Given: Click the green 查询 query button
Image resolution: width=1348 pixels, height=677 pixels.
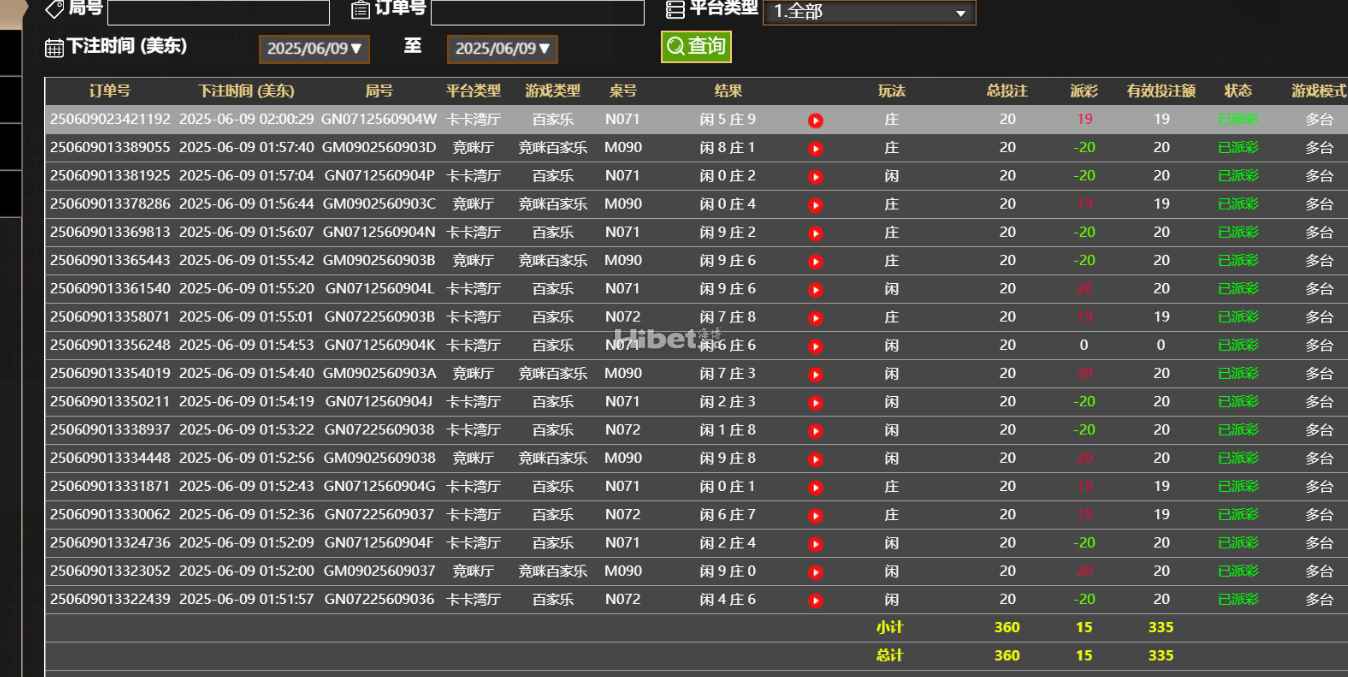Looking at the screenshot, I should pos(695,46).
